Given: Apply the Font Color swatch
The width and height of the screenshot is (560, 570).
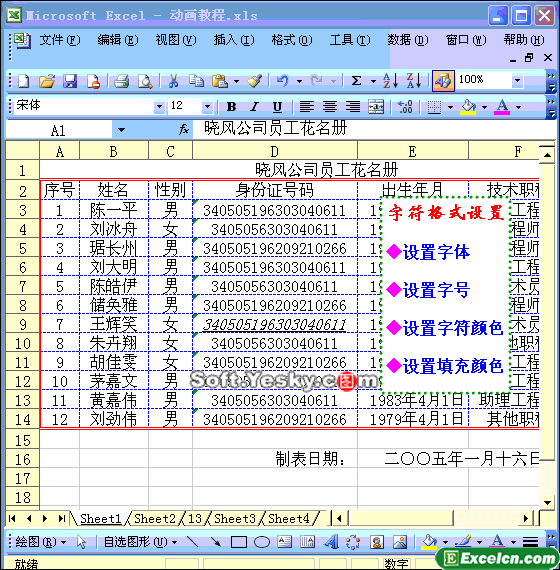Looking at the screenshot, I should (503, 107).
